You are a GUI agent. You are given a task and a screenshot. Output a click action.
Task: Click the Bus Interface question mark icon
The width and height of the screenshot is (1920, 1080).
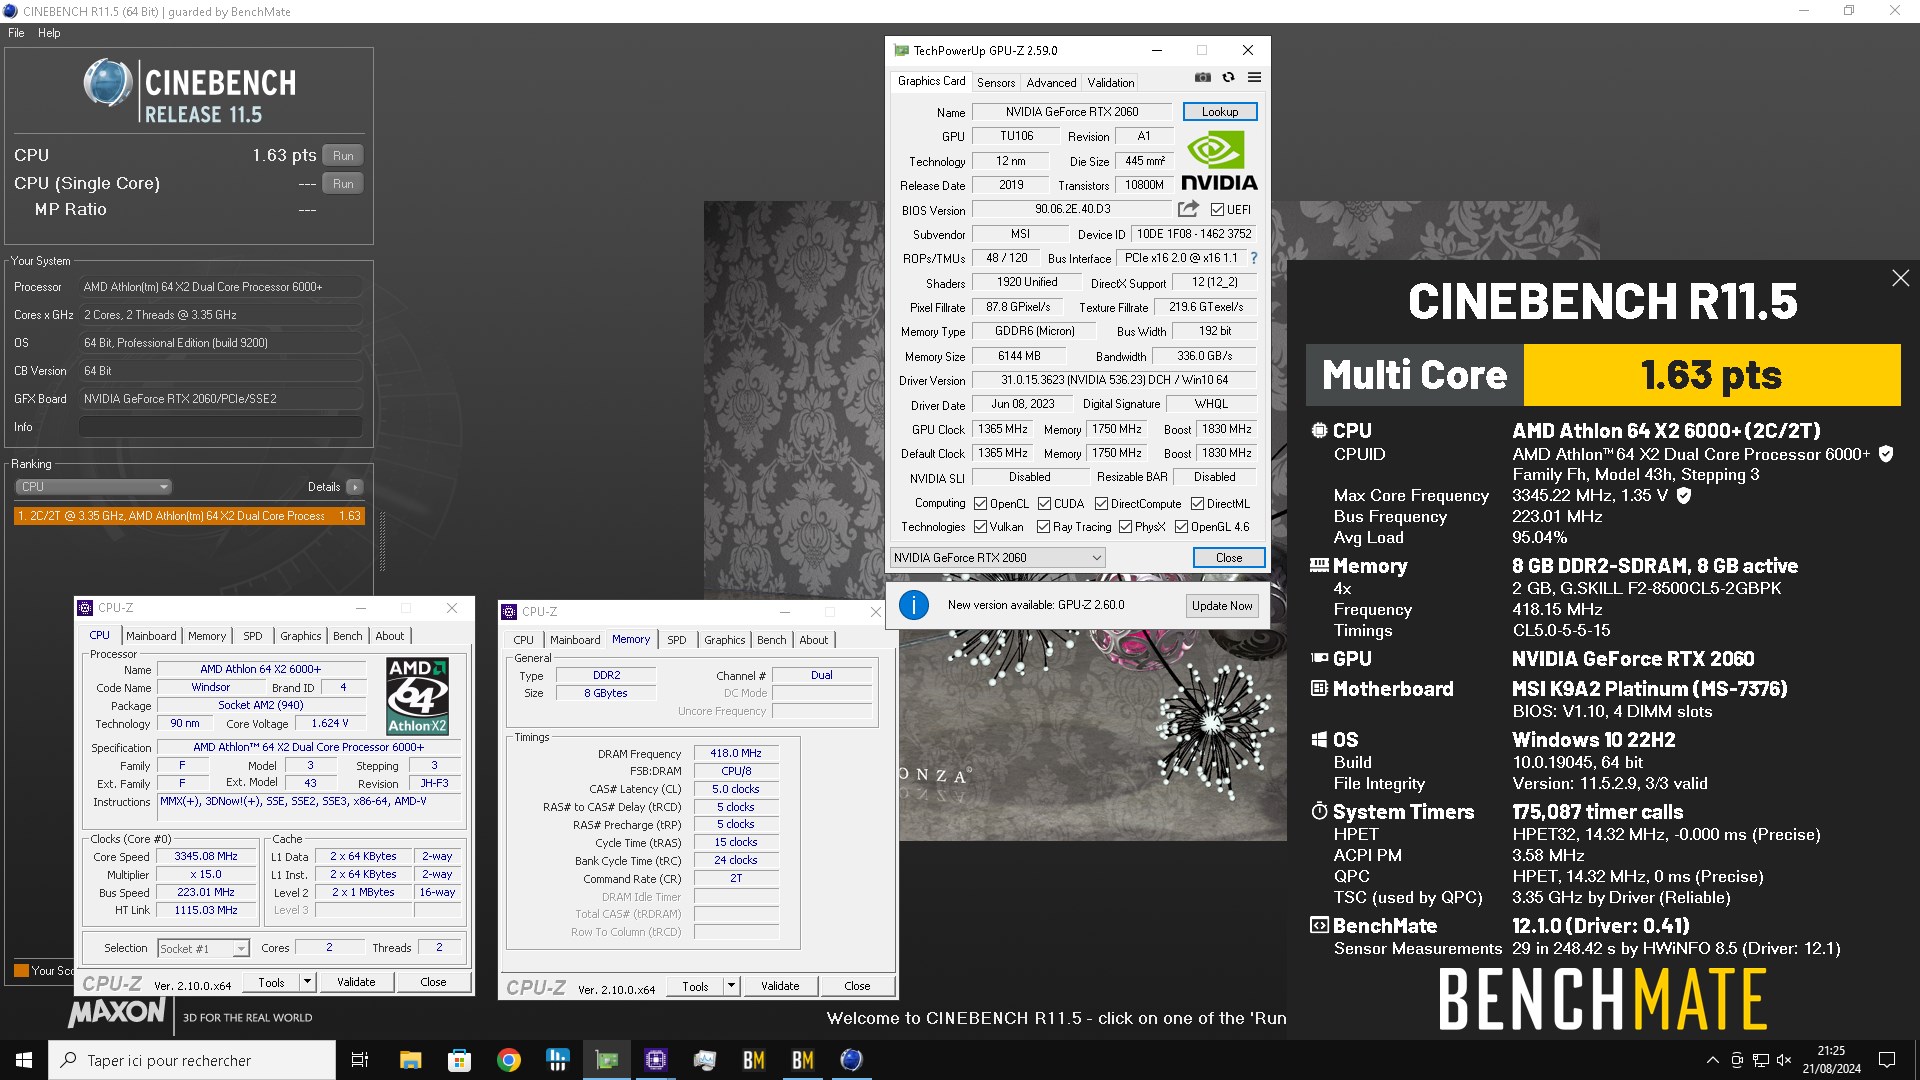pos(1253,258)
